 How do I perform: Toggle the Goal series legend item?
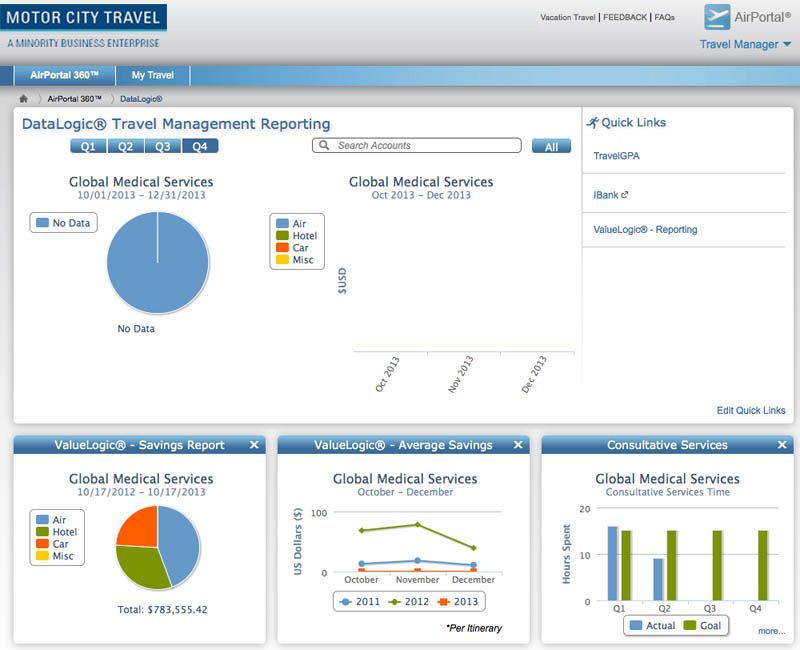(x=703, y=626)
